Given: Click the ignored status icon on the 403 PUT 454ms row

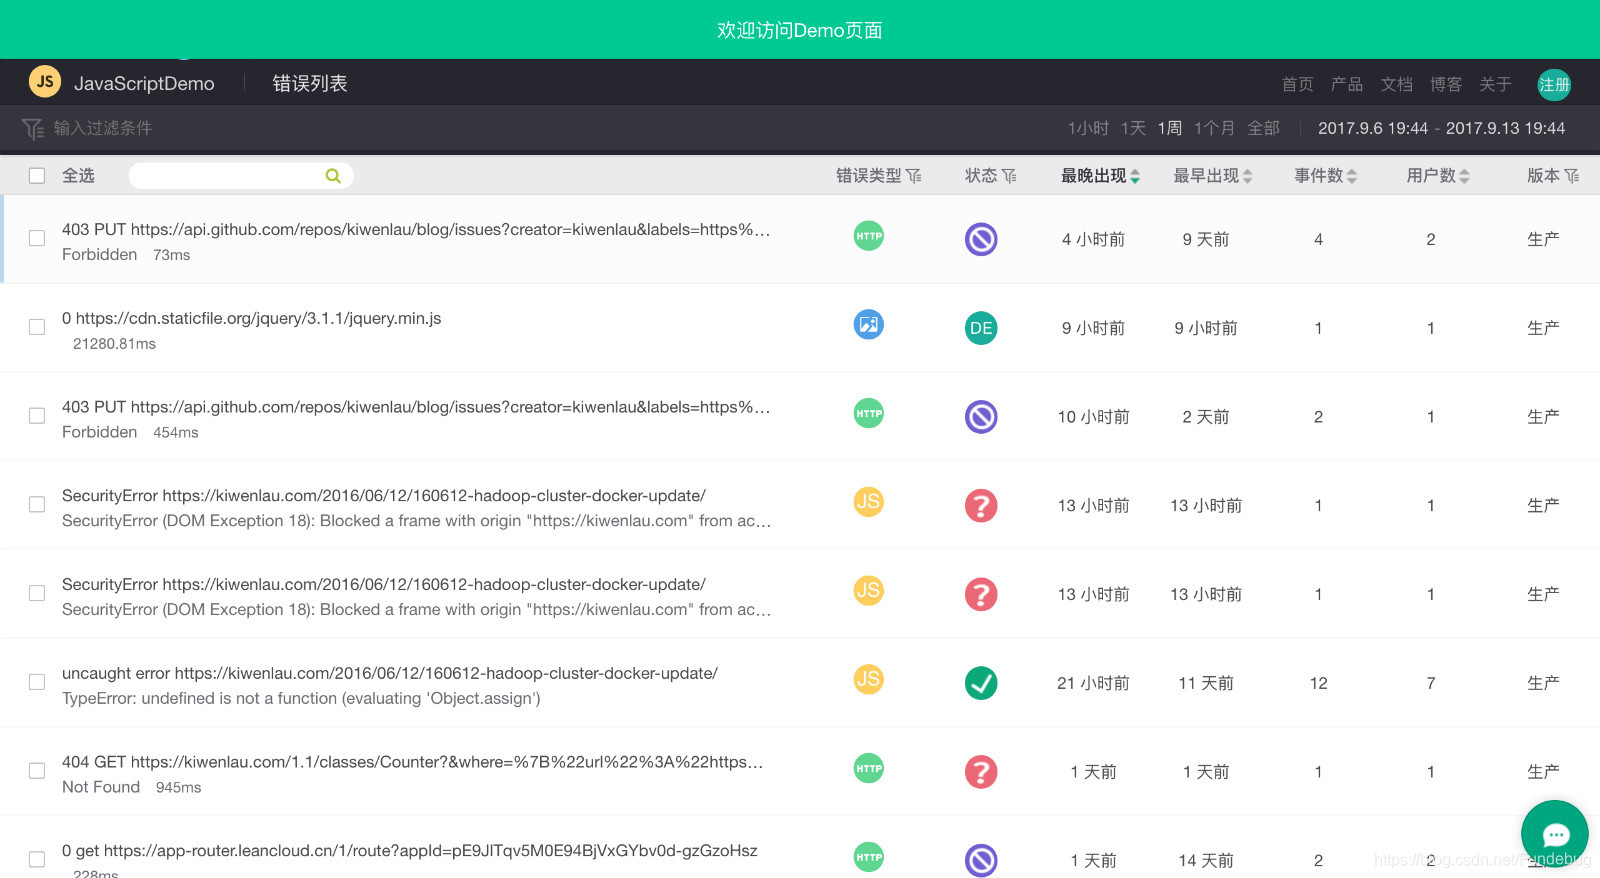Looking at the screenshot, I should [981, 416].
